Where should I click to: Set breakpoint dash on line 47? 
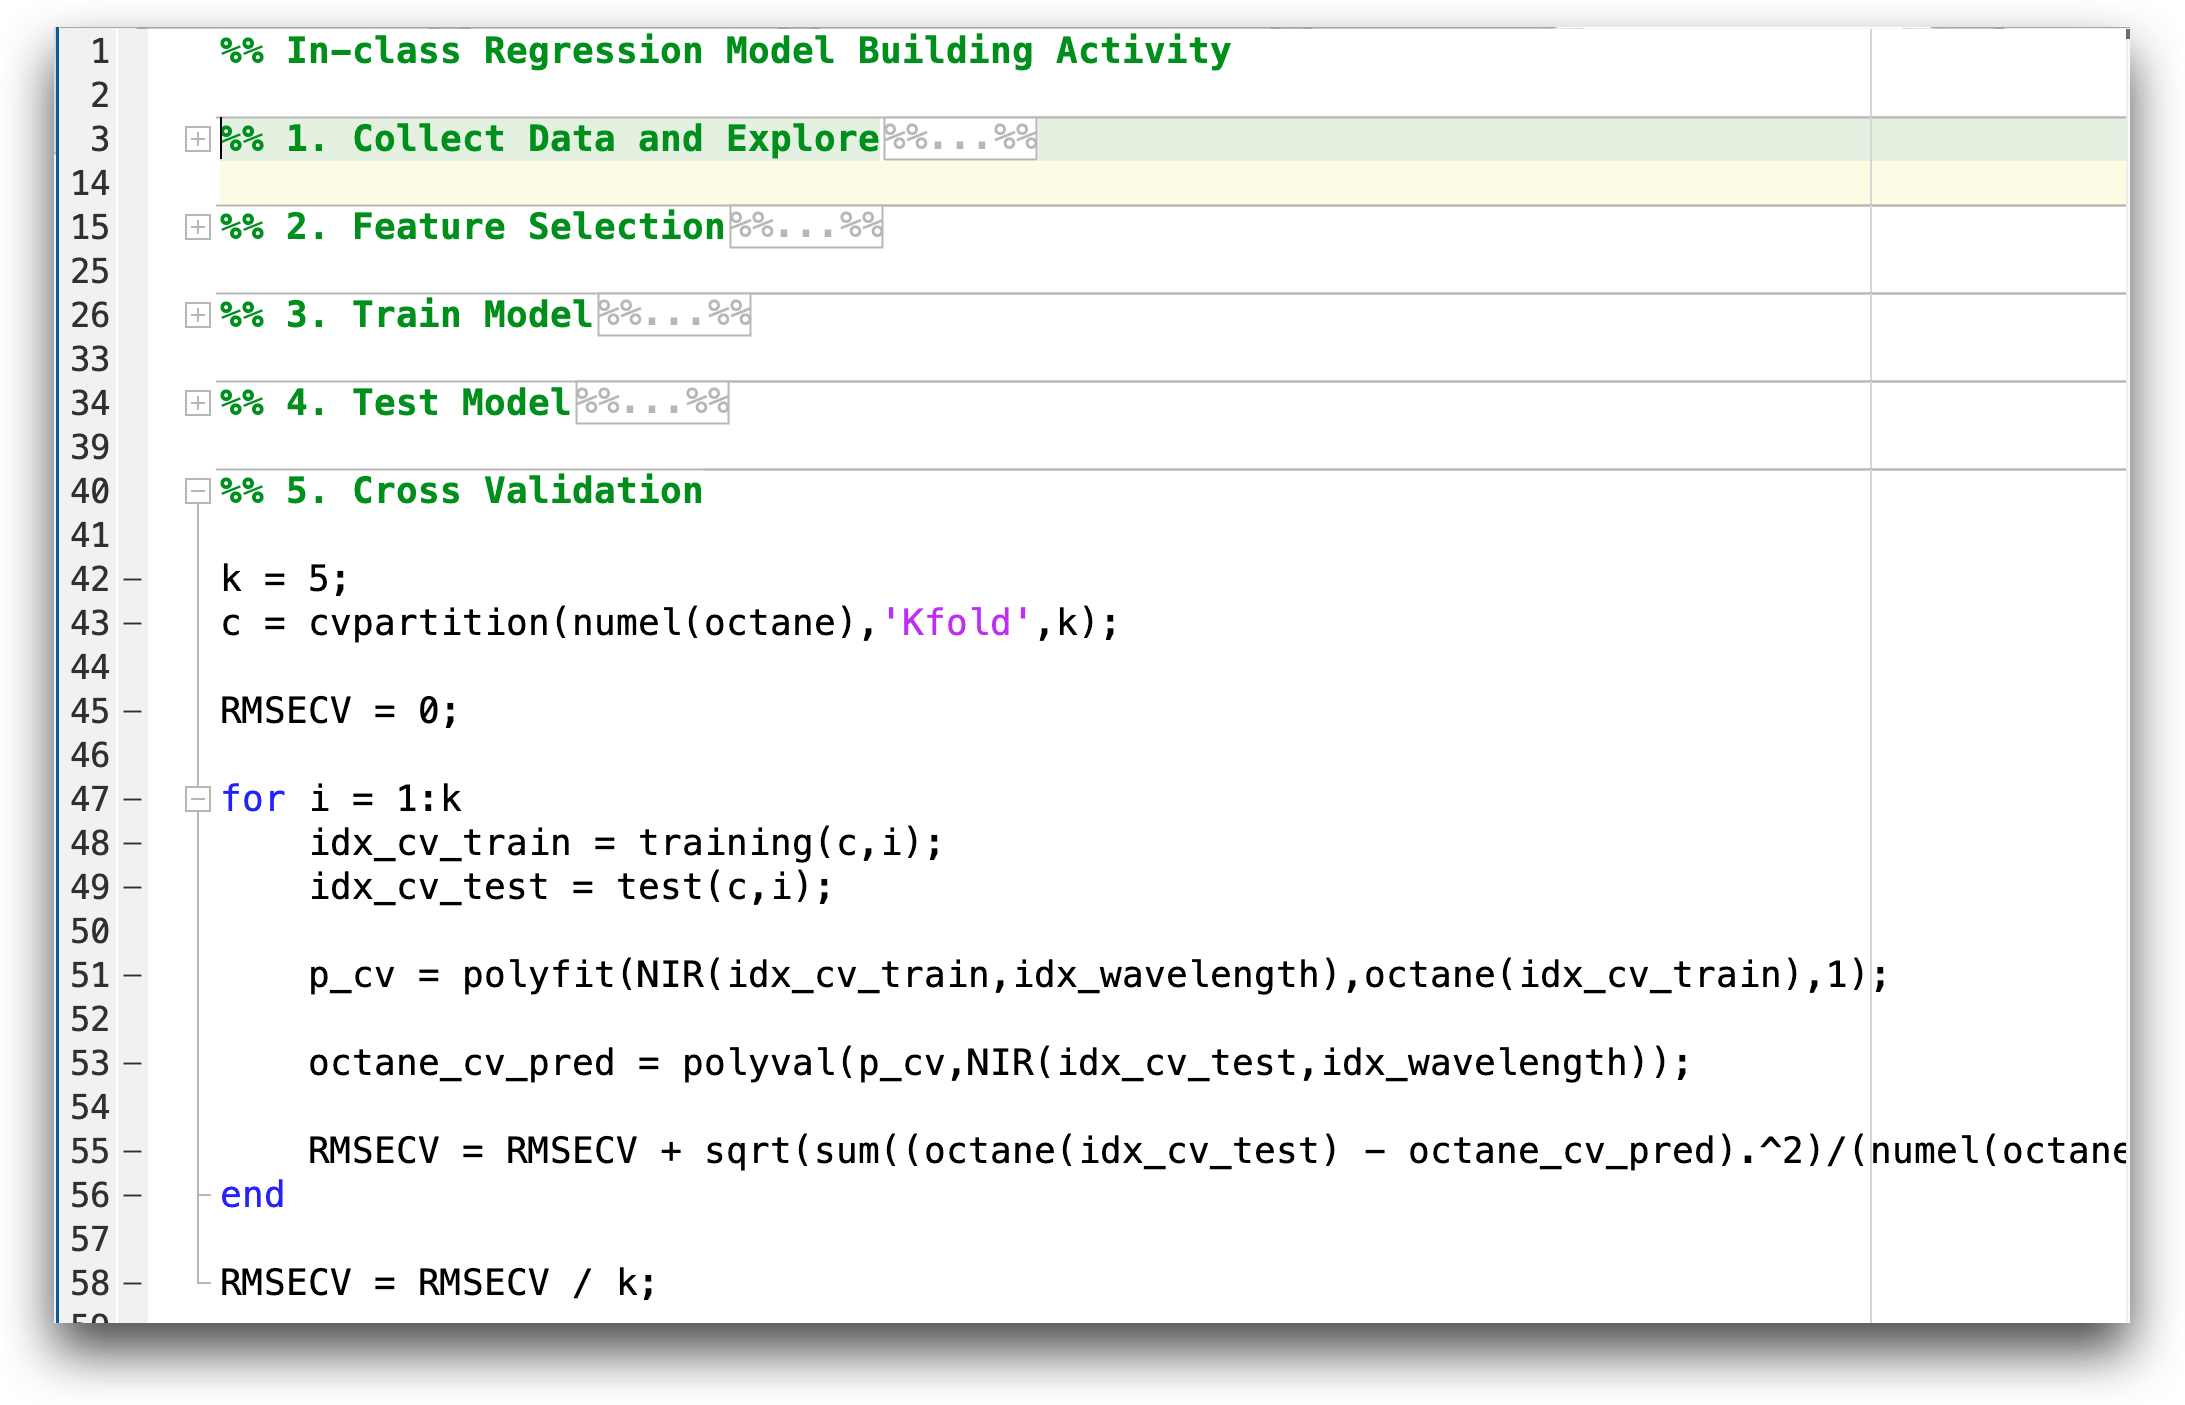pyautogui.click(x=133, y=799)
